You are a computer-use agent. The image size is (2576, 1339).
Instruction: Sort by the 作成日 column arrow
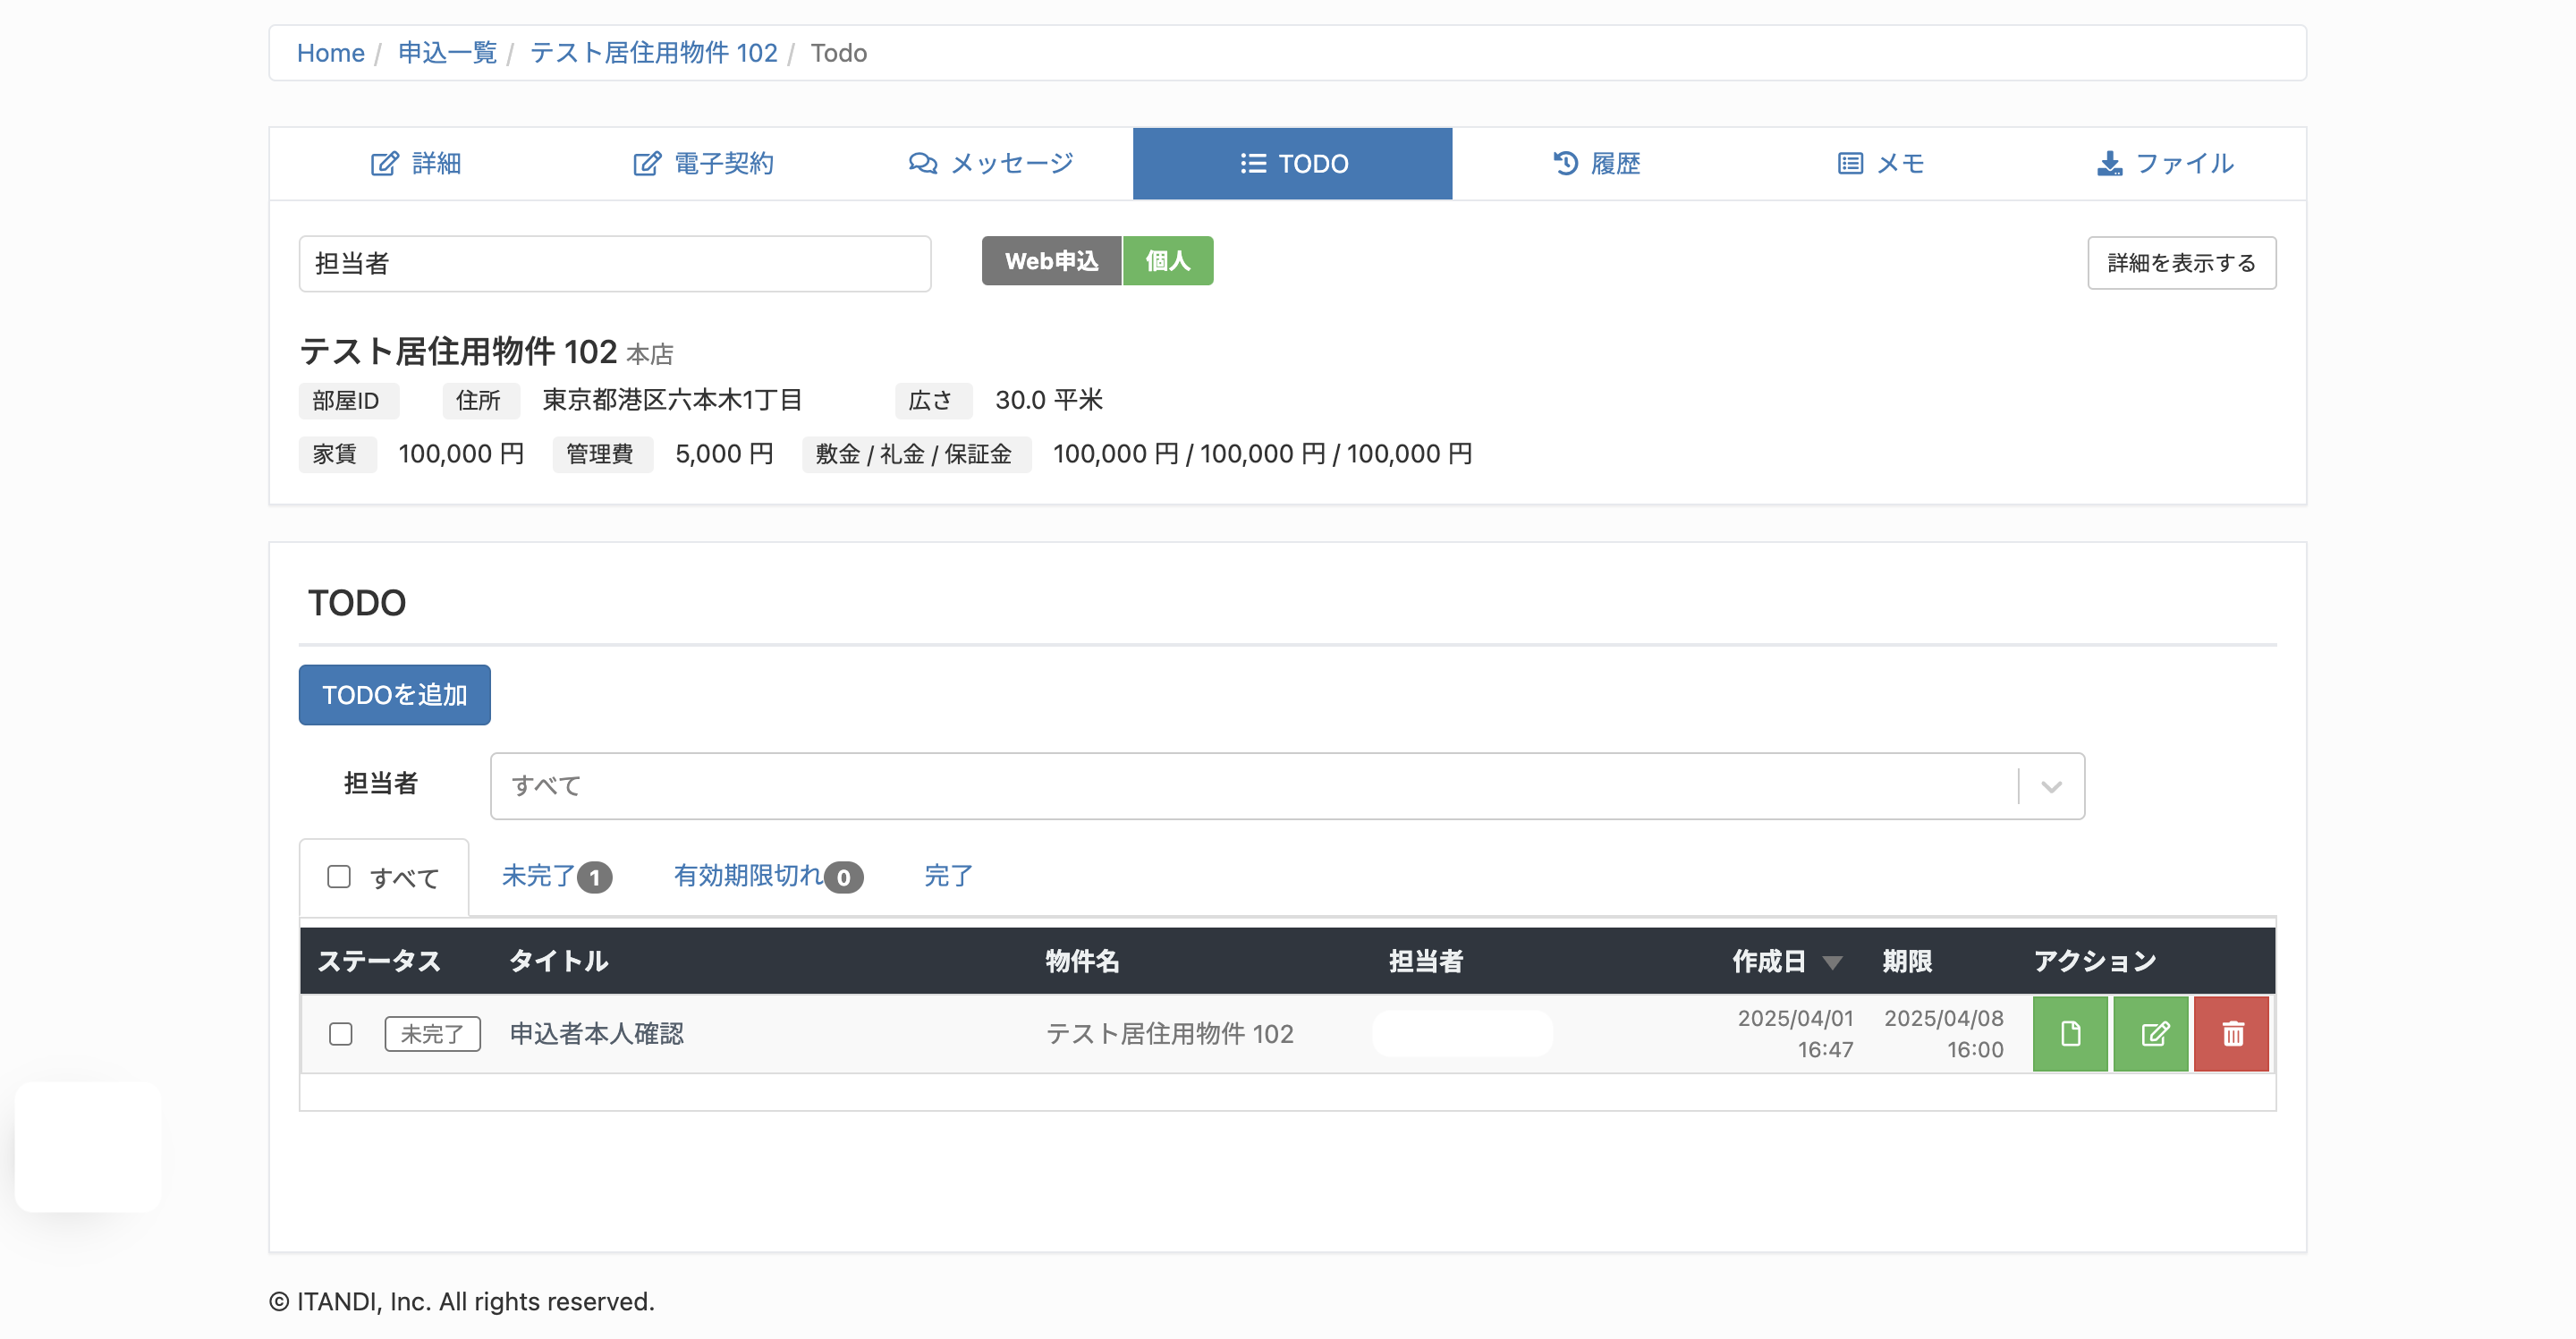pyautogui.click(x=1832, y=962)
